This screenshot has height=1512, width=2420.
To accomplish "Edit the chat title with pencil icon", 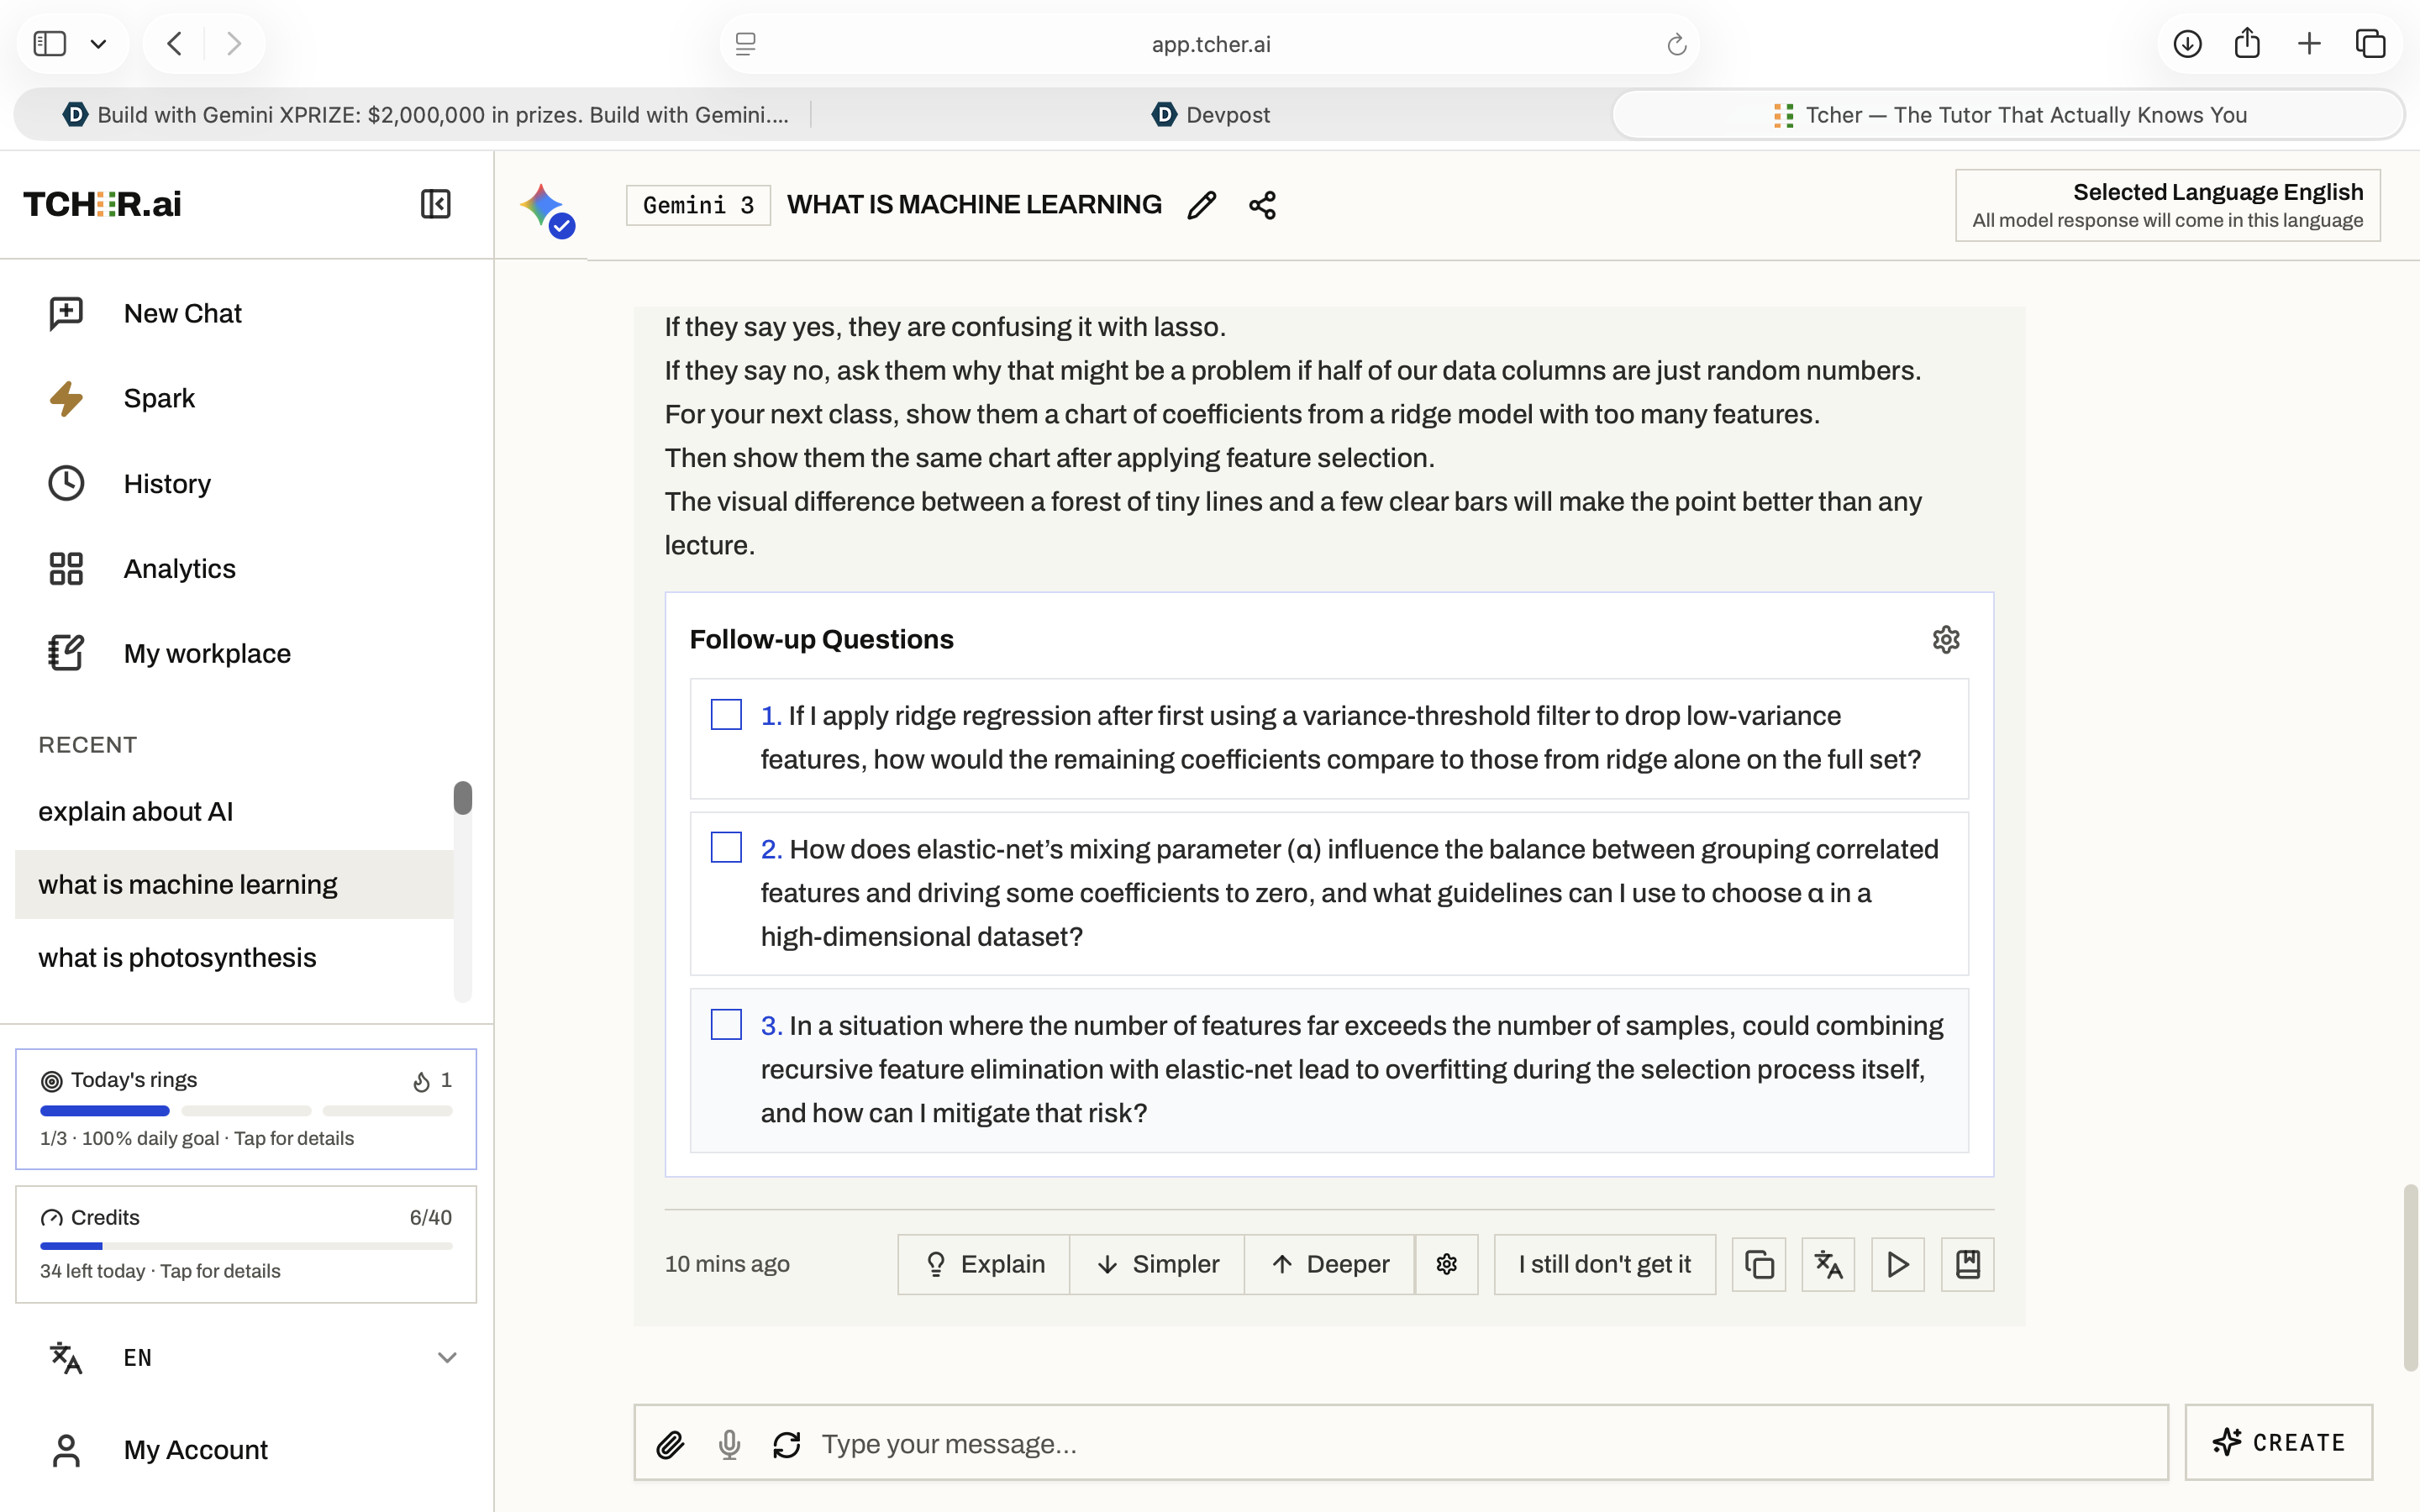I will click(1201, 205).
